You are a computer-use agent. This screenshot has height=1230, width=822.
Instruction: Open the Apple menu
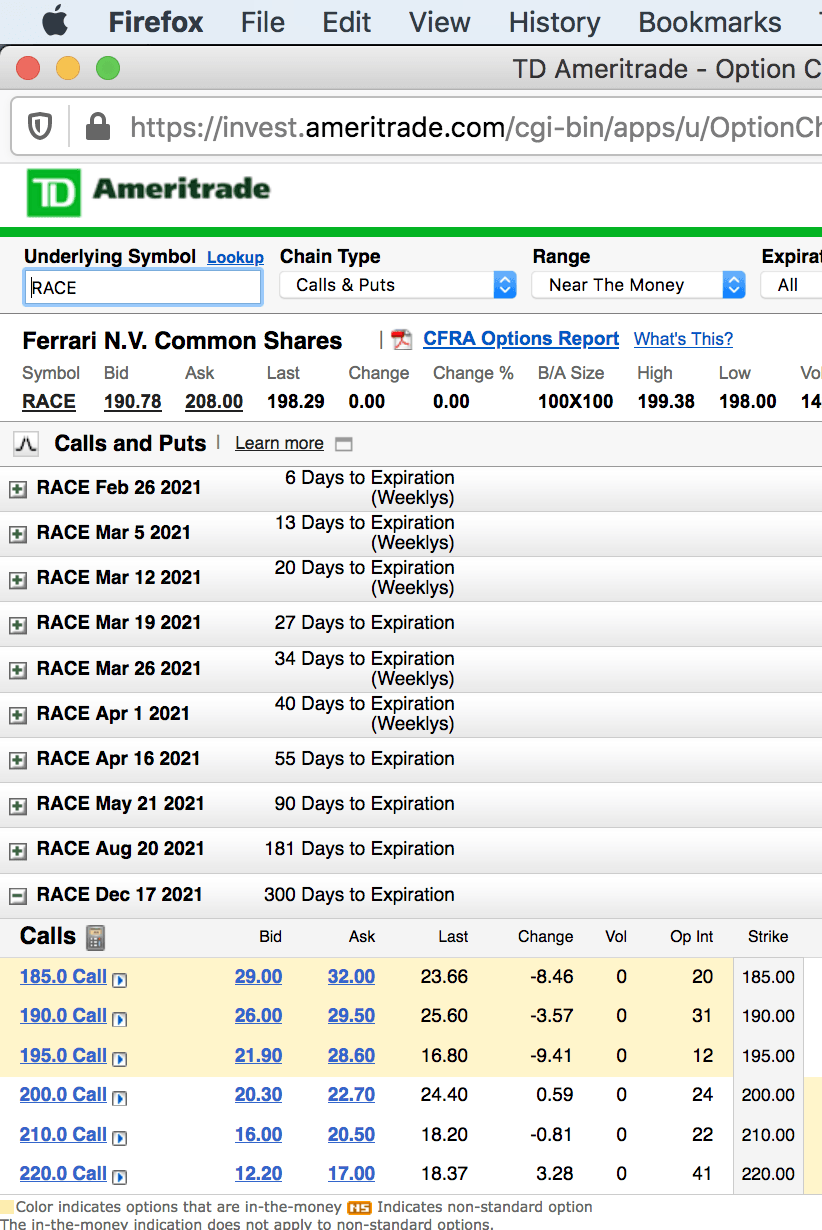[x=55, y=21]
